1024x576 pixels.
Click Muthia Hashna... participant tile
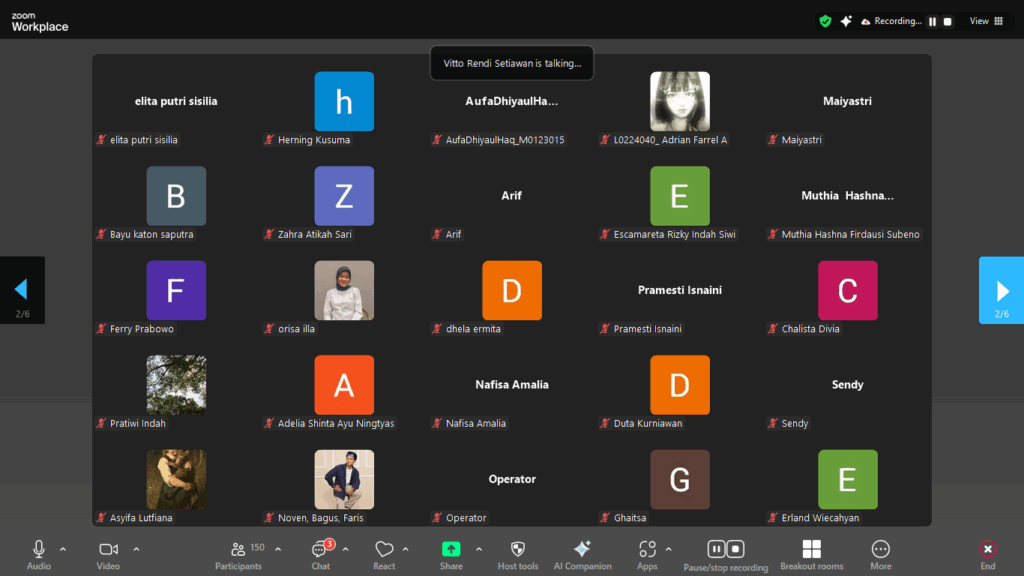point(848,196)
